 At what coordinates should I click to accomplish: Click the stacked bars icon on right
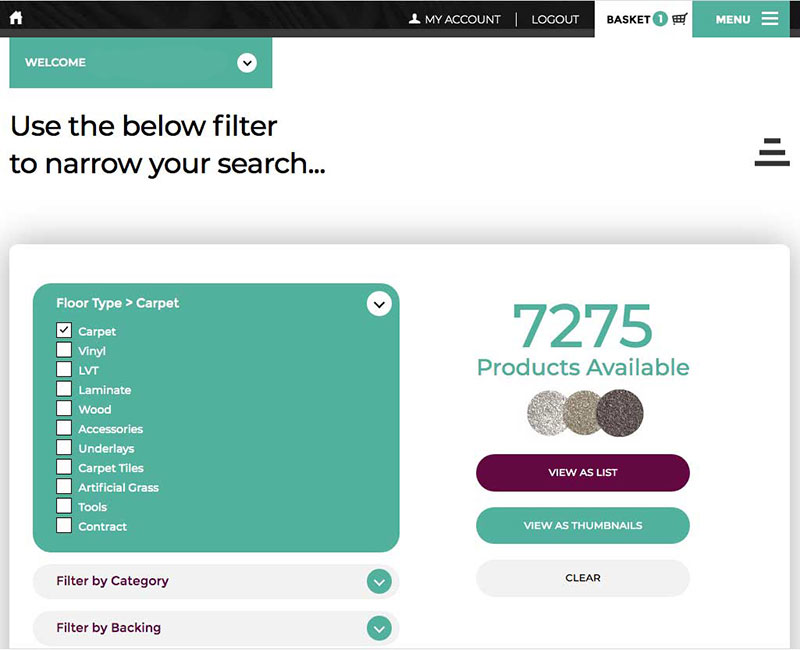tap(772, 152)
